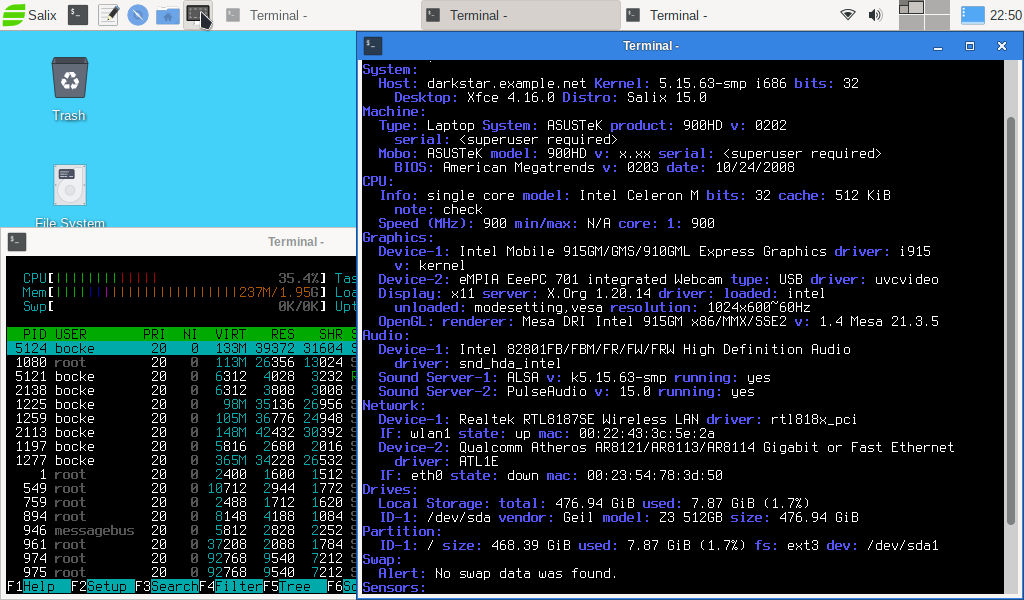Click the keyboard/display settings launcher icon
The image size is (1024, 600).
[197, 15]
